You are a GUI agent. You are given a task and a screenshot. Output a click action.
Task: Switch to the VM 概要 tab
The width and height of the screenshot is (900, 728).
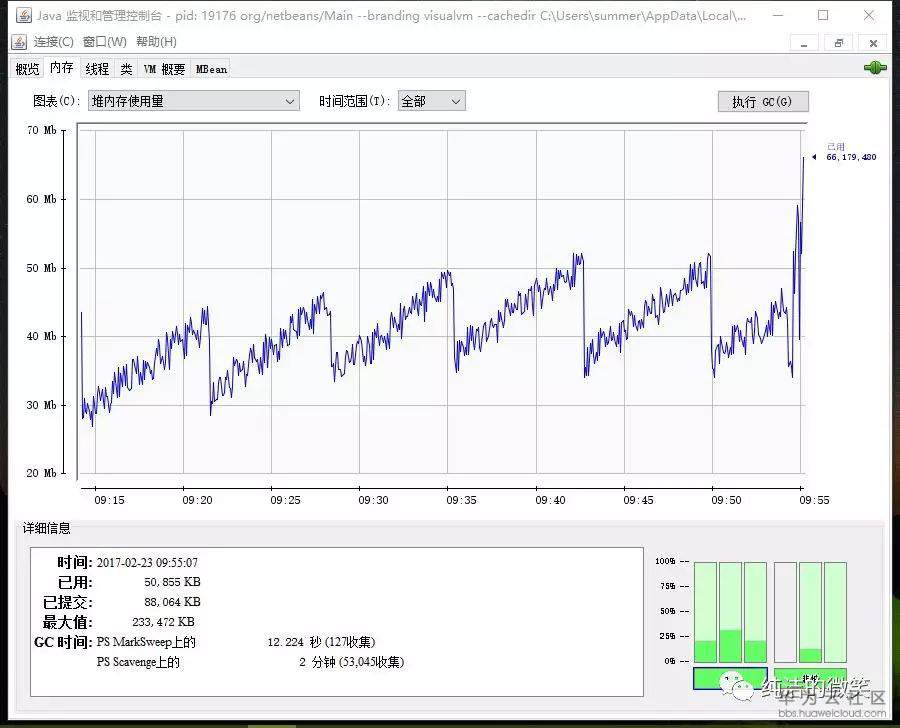[164, 69]
